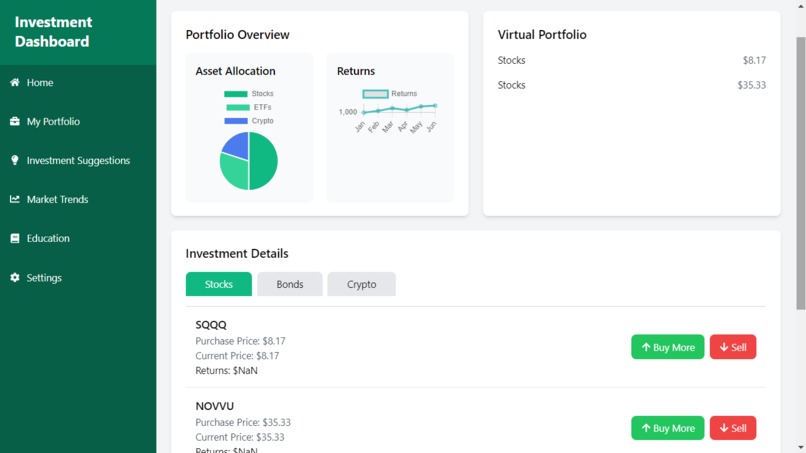Click the Market Trends chart icon

tap(14, 199)
